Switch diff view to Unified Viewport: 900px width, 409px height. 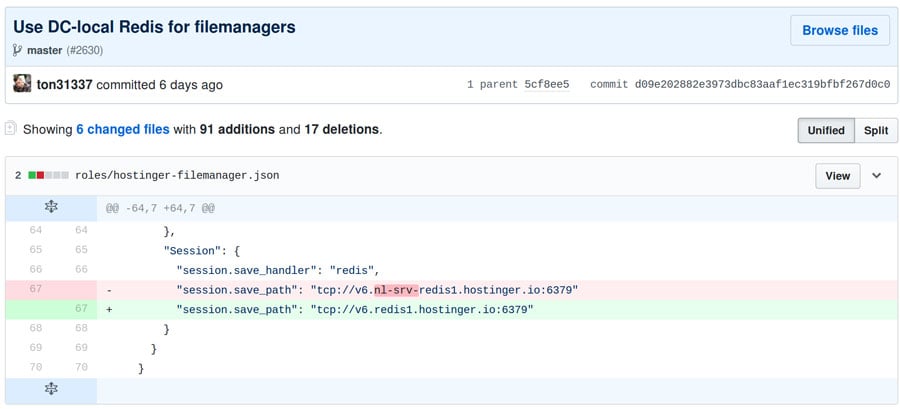pyautogui.click(x=825, y=130)
